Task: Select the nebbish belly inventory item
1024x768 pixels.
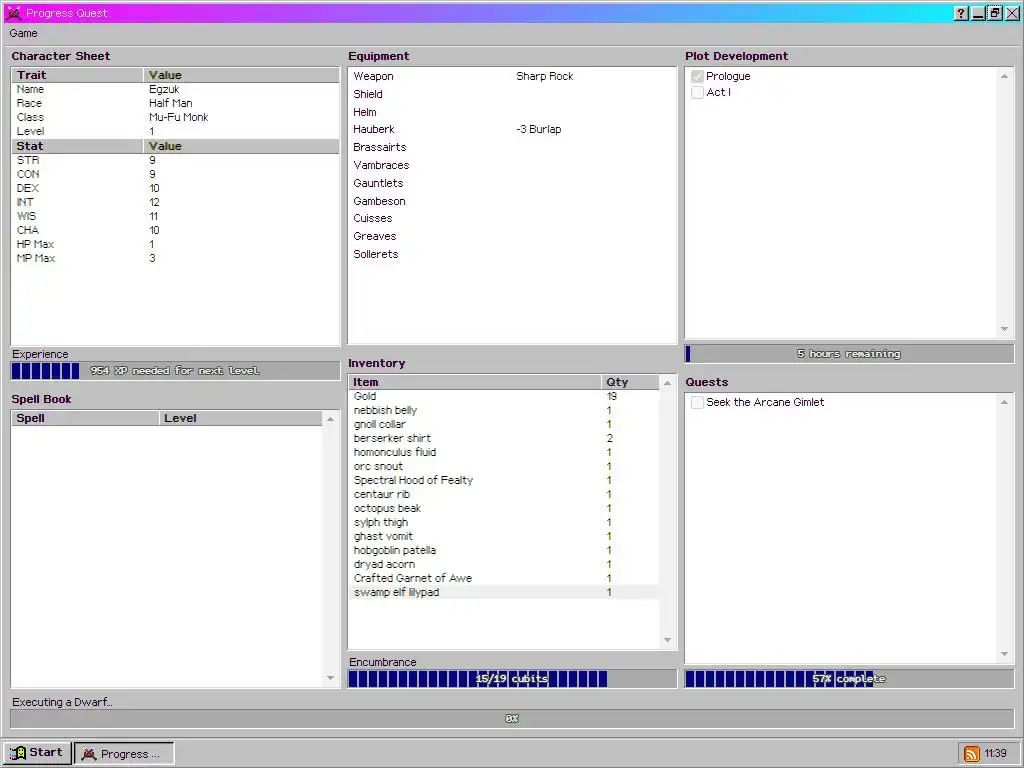Action: coord(504,410)
